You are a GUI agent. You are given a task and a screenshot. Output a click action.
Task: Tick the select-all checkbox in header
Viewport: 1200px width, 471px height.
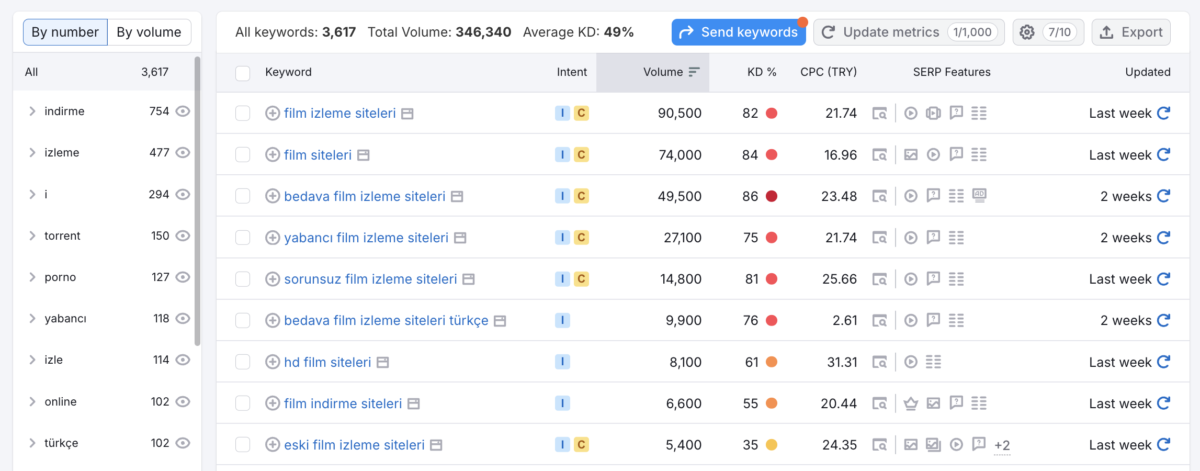[x=243, y=72]
